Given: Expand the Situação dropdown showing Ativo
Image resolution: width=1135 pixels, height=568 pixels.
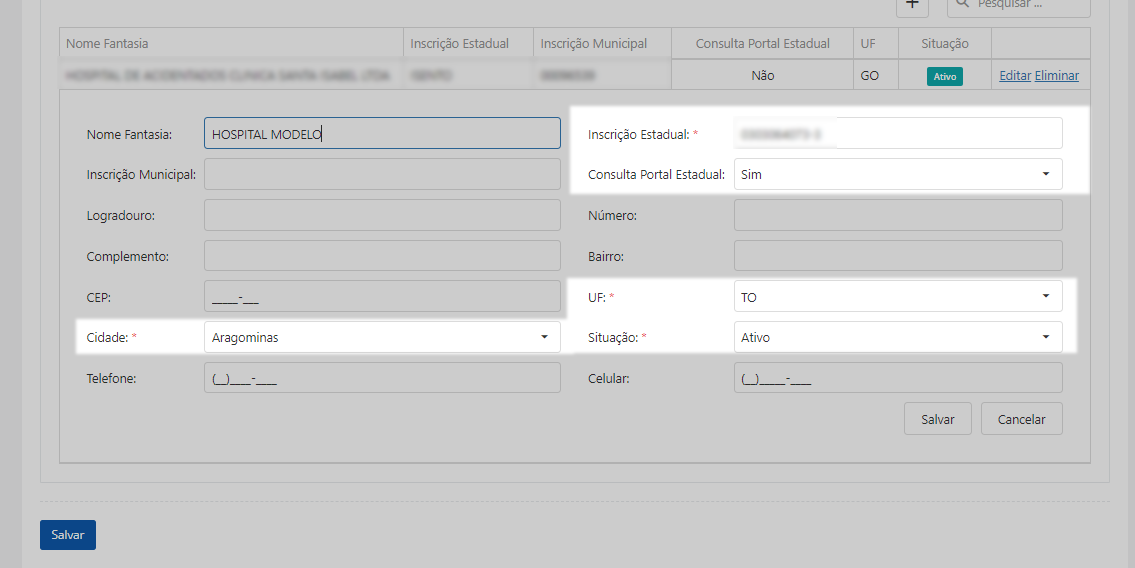Looking at the screenshot, I should [898, 337].
